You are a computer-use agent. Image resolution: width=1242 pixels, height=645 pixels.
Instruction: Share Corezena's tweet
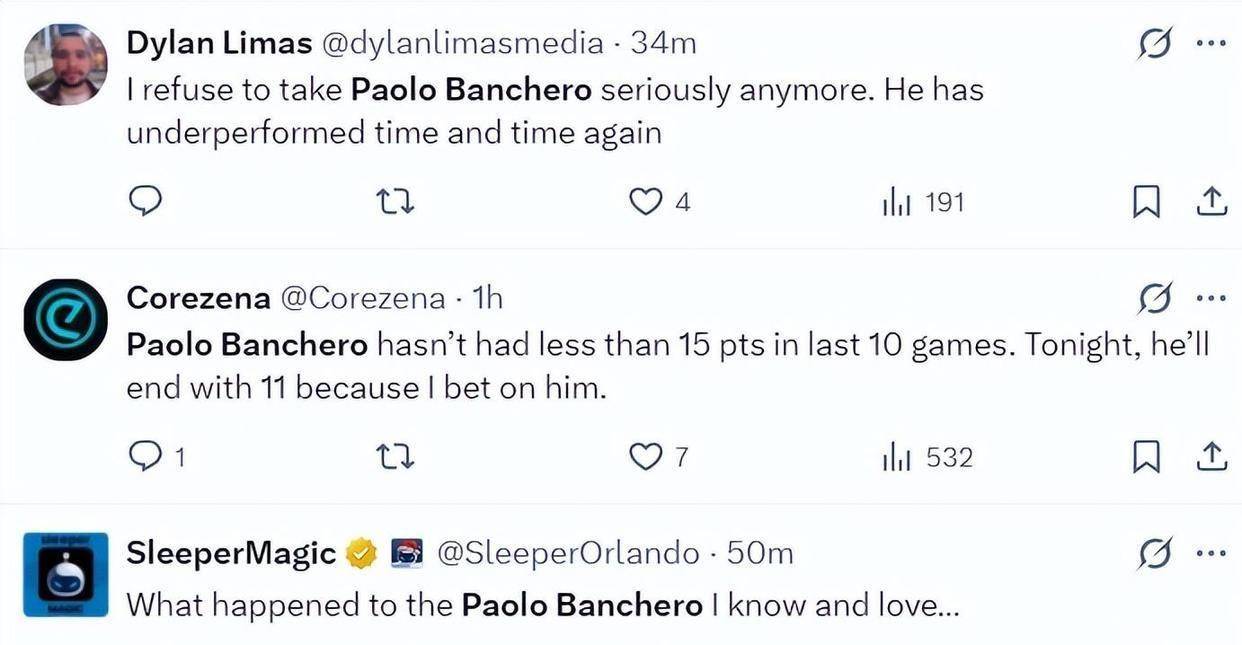click(1211, 457)
